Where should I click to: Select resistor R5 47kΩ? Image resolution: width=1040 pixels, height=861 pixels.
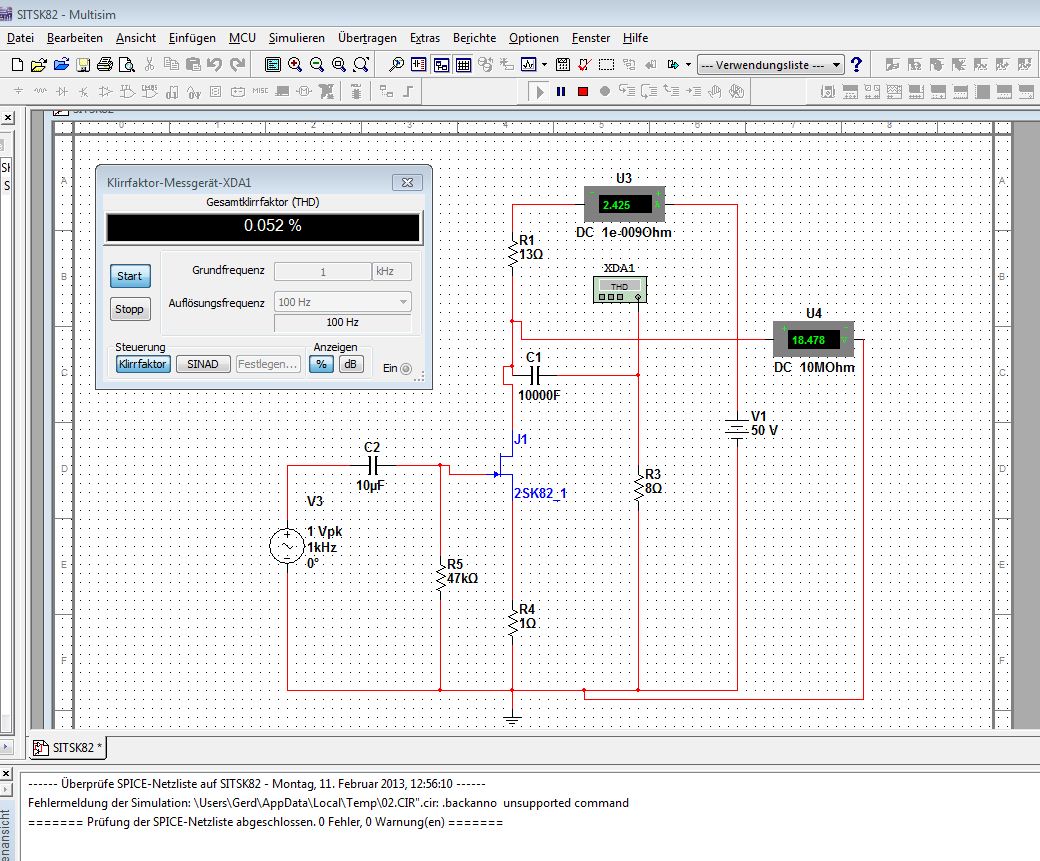pos(440,576)
